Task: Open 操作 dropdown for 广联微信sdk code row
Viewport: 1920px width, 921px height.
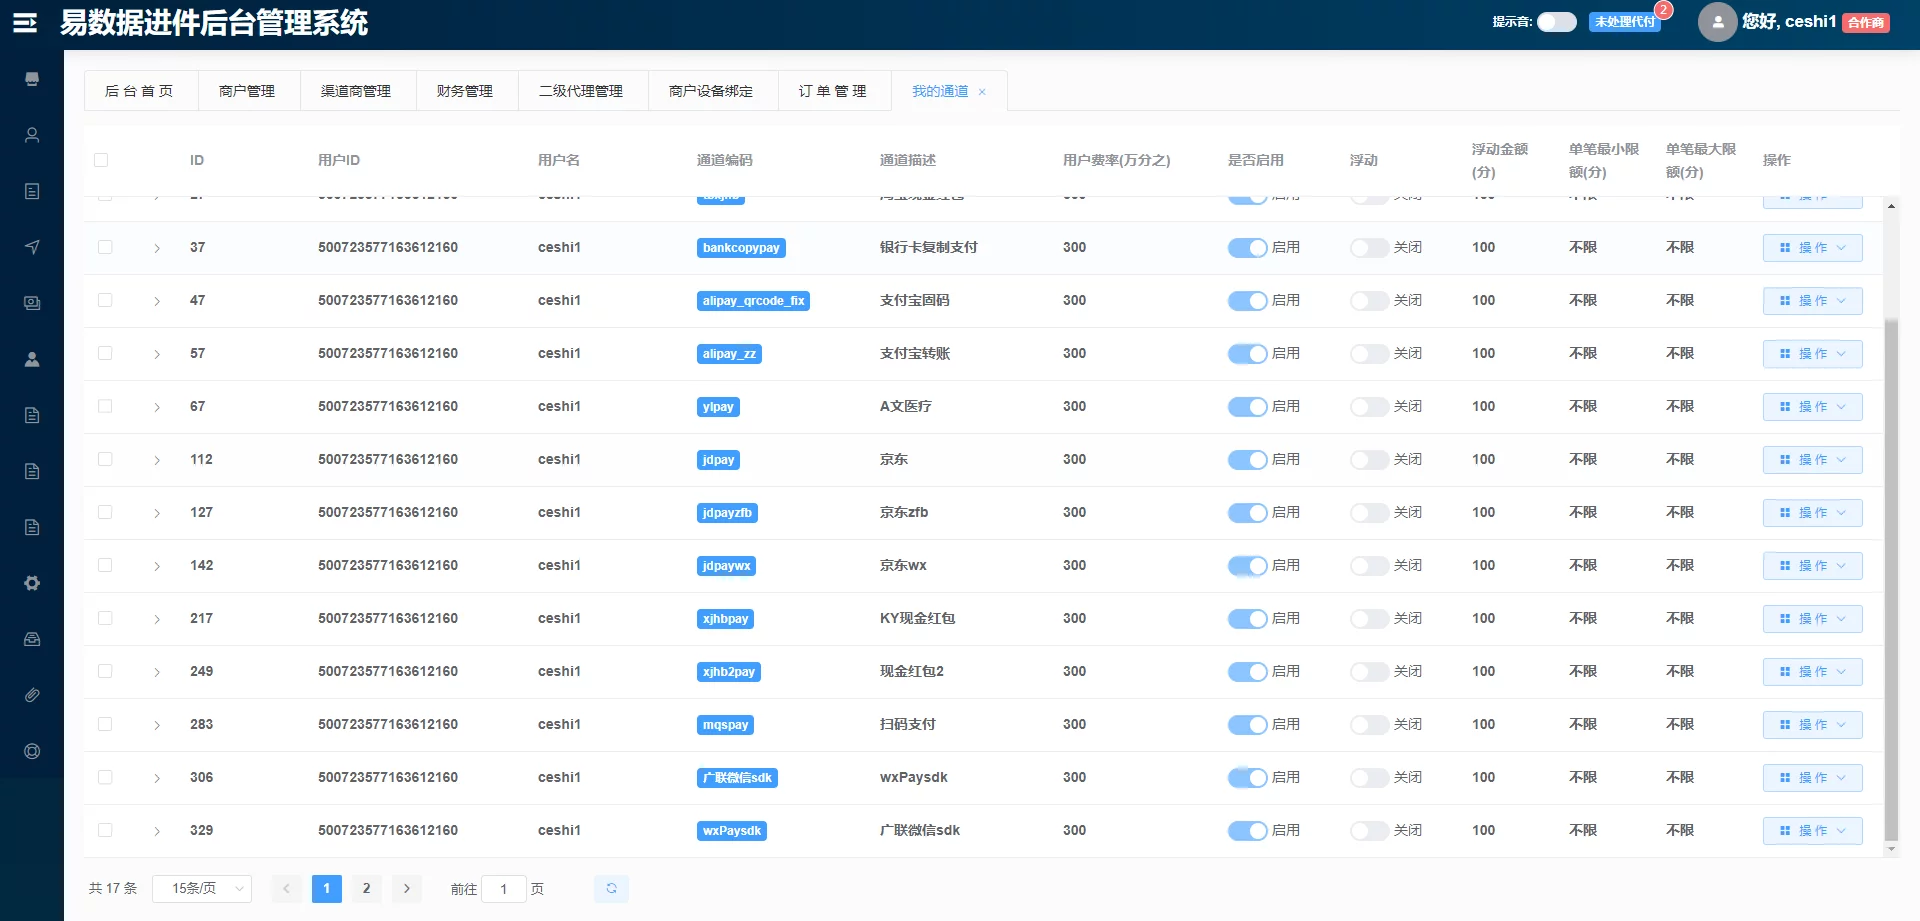Action: point(1812,778)
